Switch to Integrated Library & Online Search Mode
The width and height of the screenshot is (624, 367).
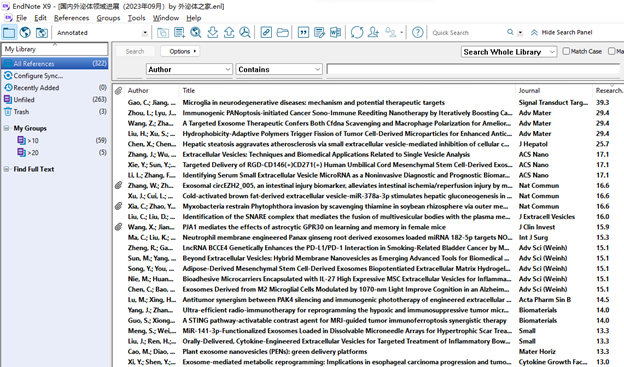pos(42,32)
